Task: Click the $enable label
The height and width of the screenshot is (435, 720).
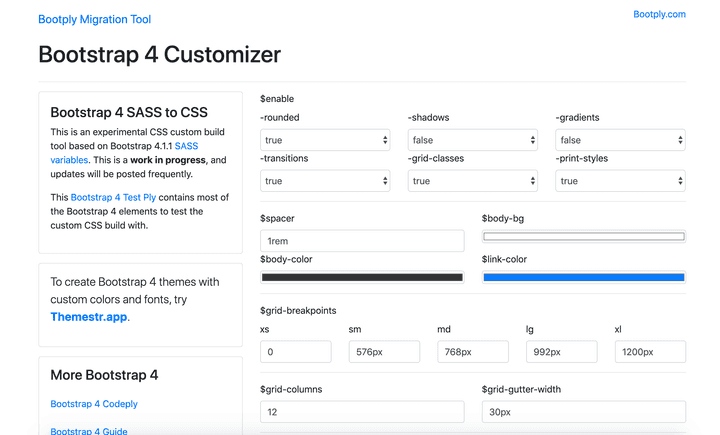Action: [x=277, y=99]
